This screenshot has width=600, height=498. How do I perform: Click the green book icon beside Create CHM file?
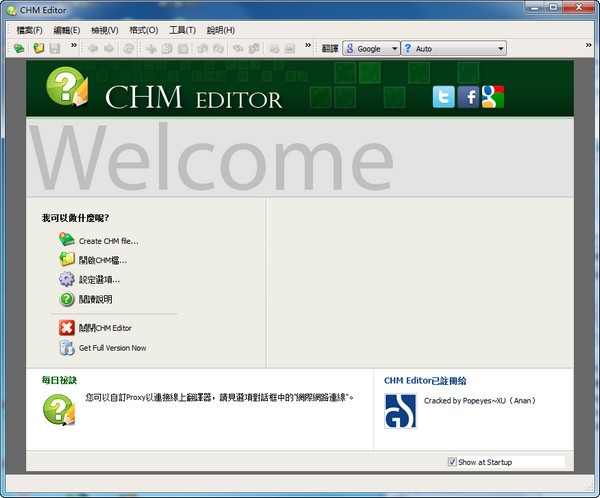[67, 240]
